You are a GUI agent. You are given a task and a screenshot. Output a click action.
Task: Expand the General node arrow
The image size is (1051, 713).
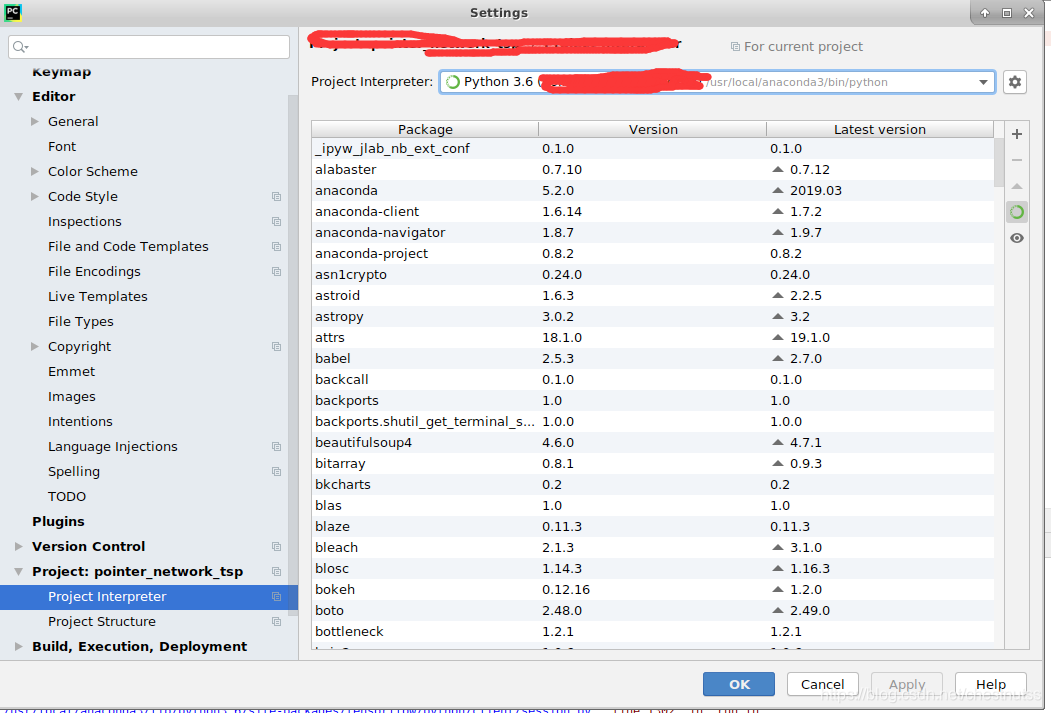coord(35,121)
